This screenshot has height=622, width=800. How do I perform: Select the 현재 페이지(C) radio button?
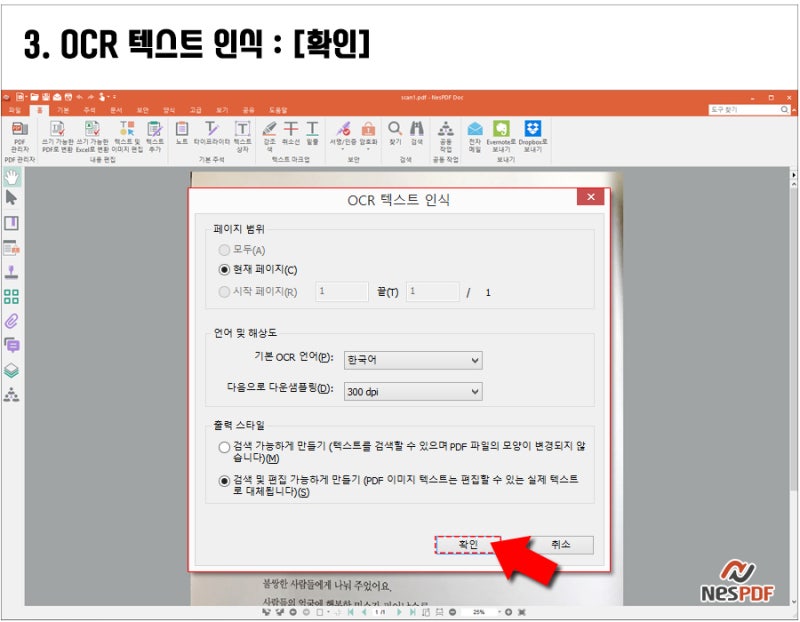pyautogui.click(x=223, y=269)
